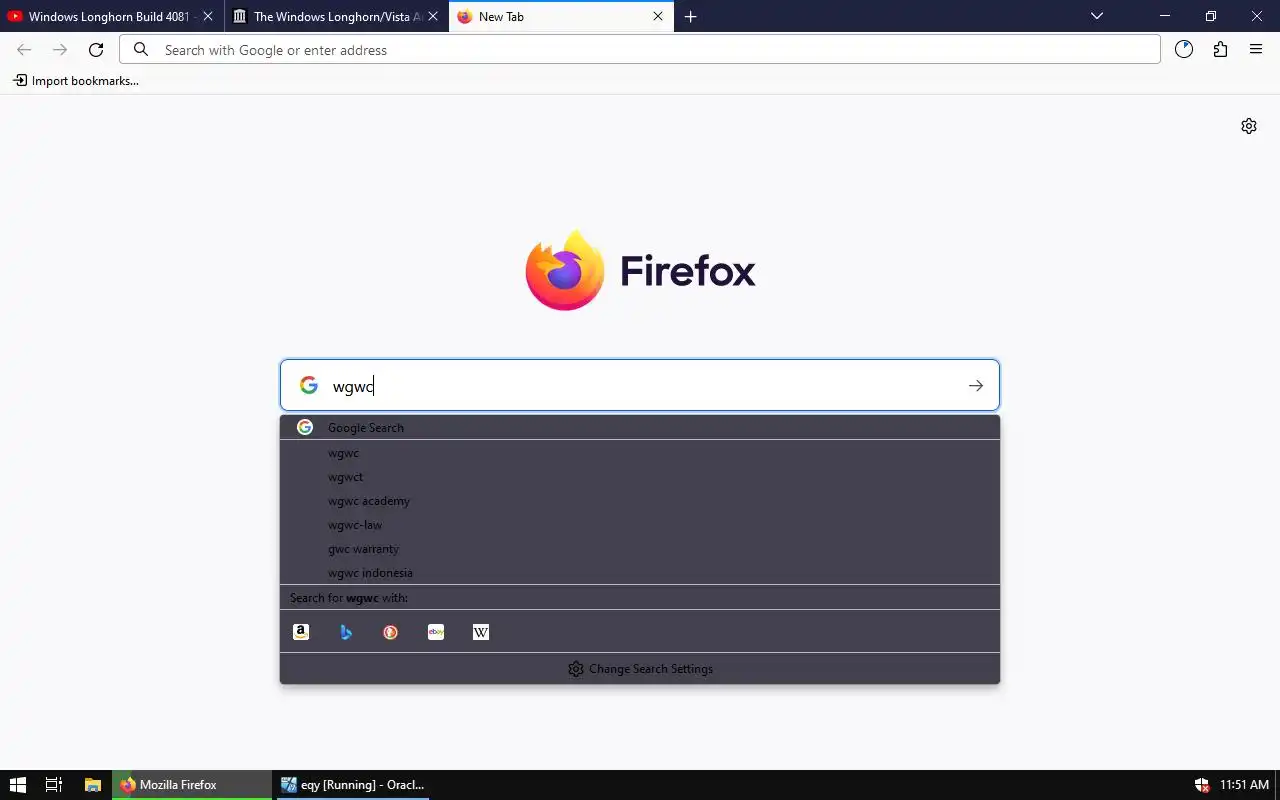This screenshot has width=1280, height=800.
Task: Open File Explorer from the taskbar
Action: [92, 785]
